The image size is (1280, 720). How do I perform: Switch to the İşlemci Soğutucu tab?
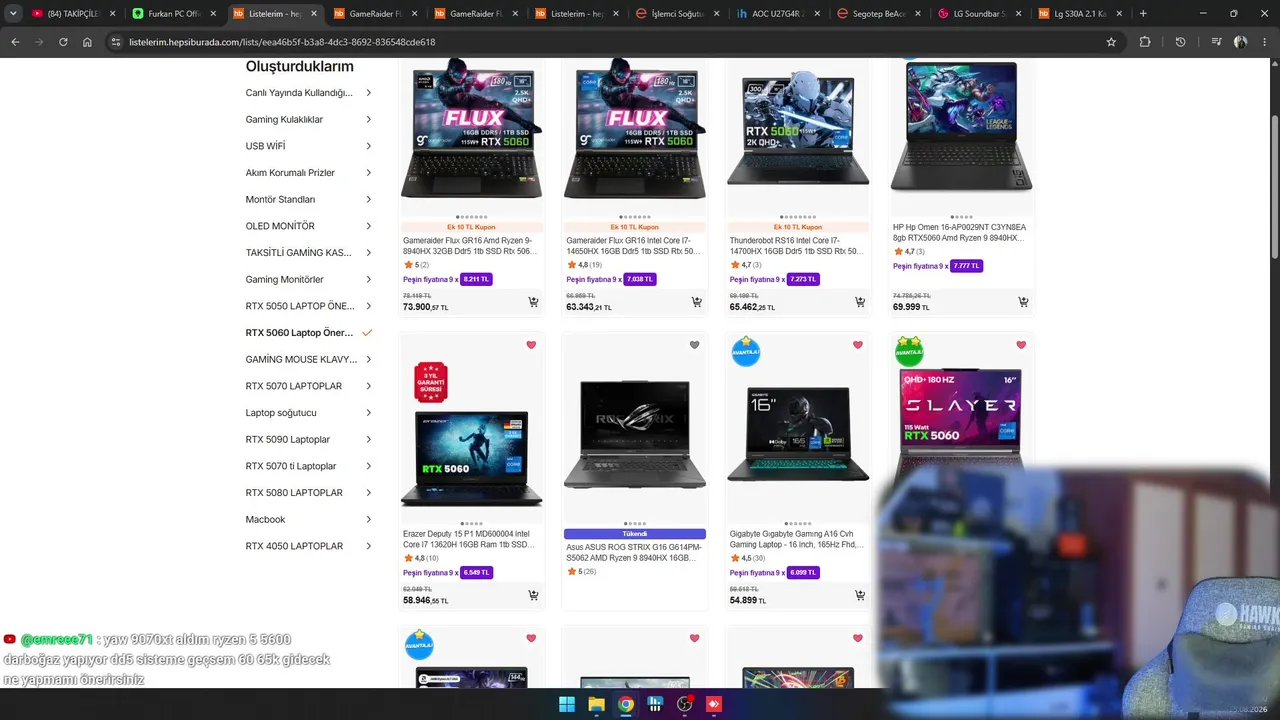678,14
